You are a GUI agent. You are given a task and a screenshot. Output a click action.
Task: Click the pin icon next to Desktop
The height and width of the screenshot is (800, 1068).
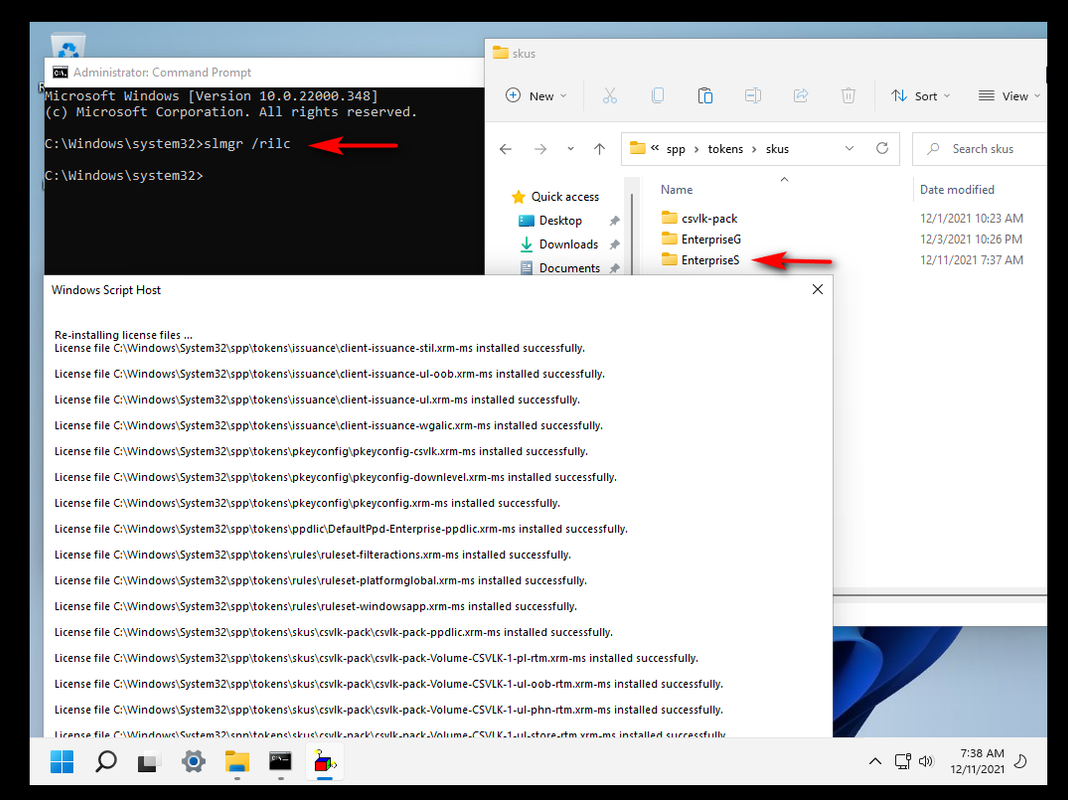(614, 221)
